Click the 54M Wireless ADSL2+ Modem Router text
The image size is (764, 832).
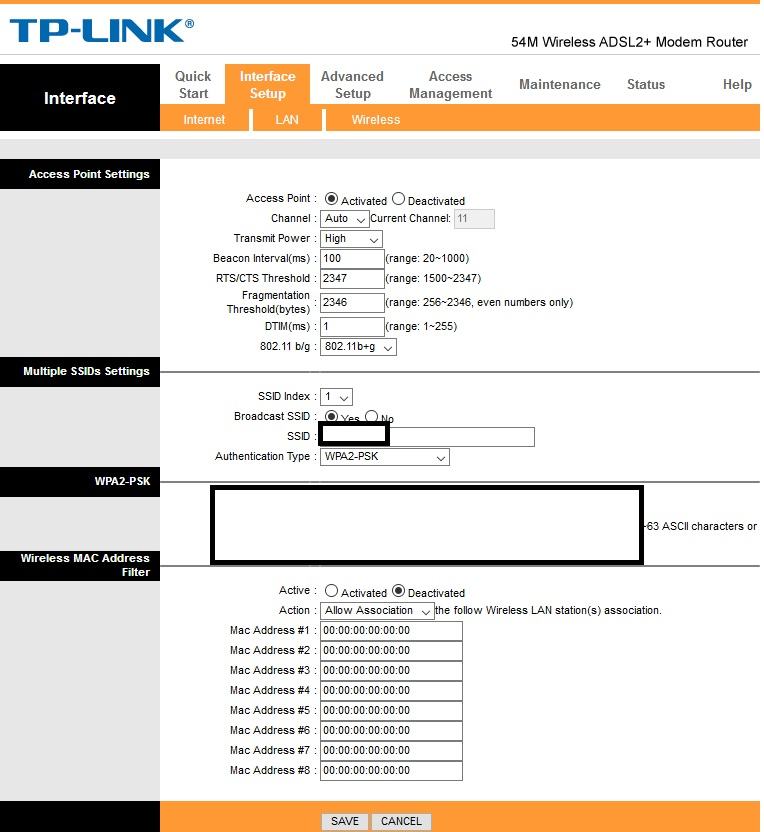point(629,42)
